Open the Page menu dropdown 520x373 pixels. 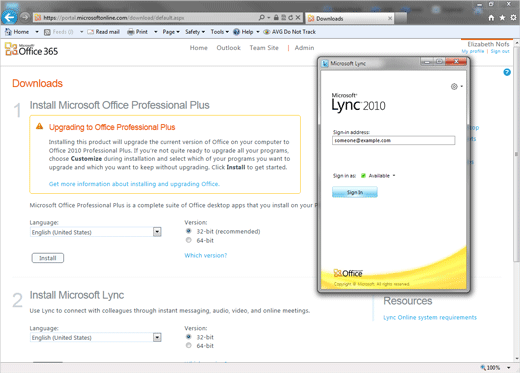click(171, 32)
